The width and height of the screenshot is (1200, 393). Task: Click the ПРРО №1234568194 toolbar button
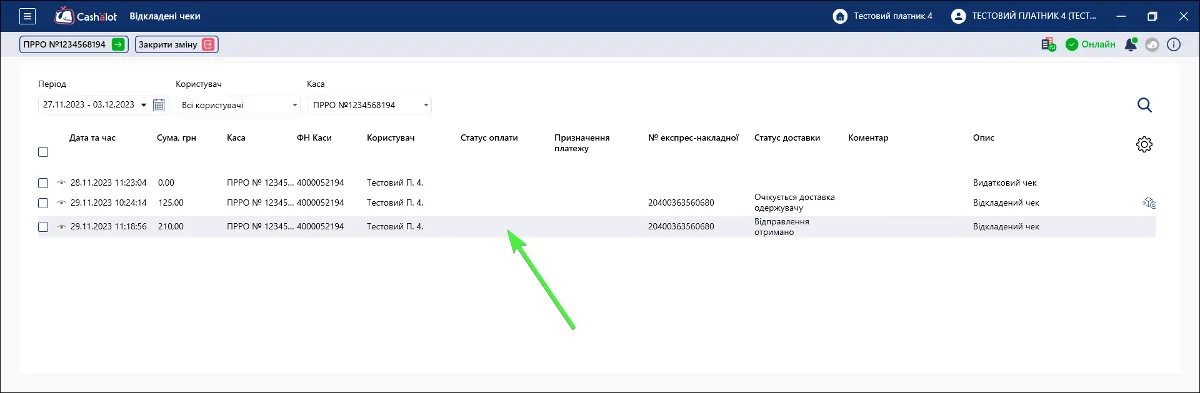click(x=73, y=44)
